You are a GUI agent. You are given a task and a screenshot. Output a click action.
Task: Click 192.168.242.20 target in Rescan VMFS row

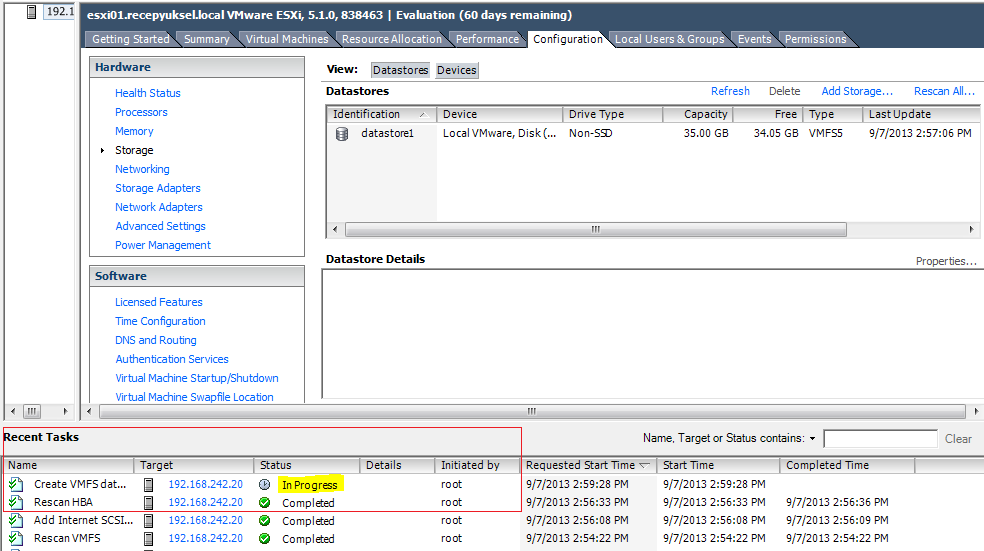click(x=205, y=538)
